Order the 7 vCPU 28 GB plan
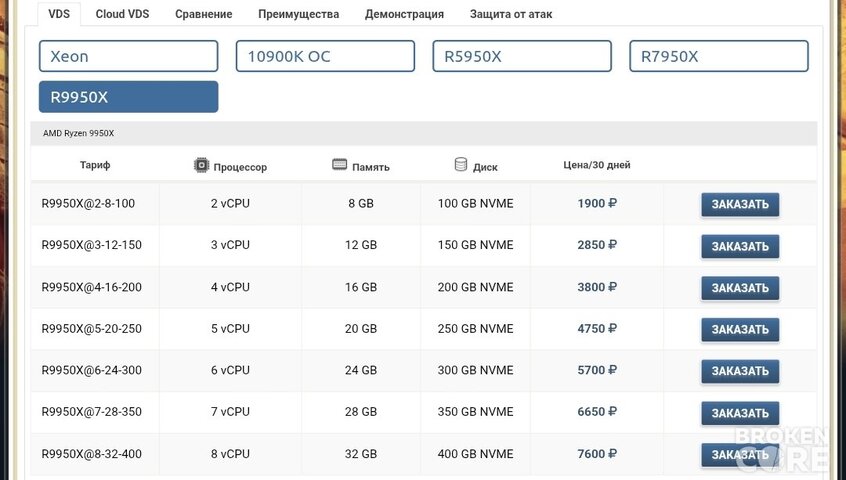846x480 pixels. [740, 413]
